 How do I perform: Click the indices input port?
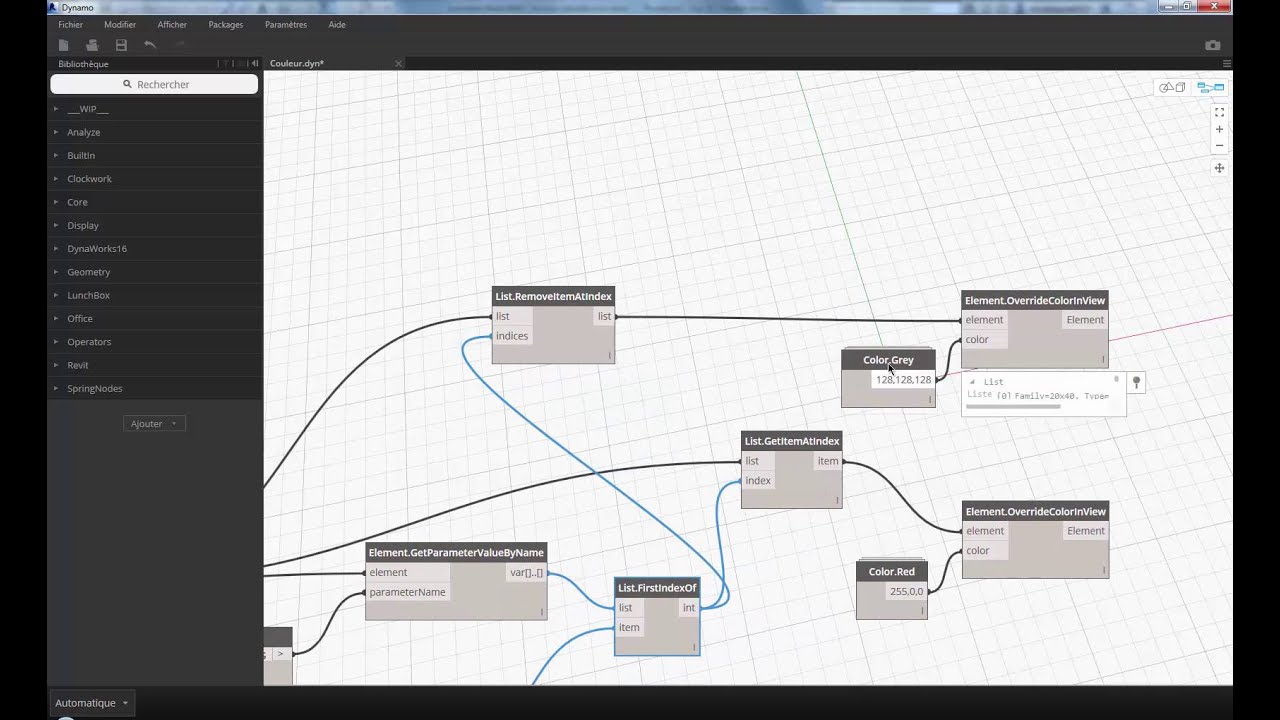click(x=512, y=336)
